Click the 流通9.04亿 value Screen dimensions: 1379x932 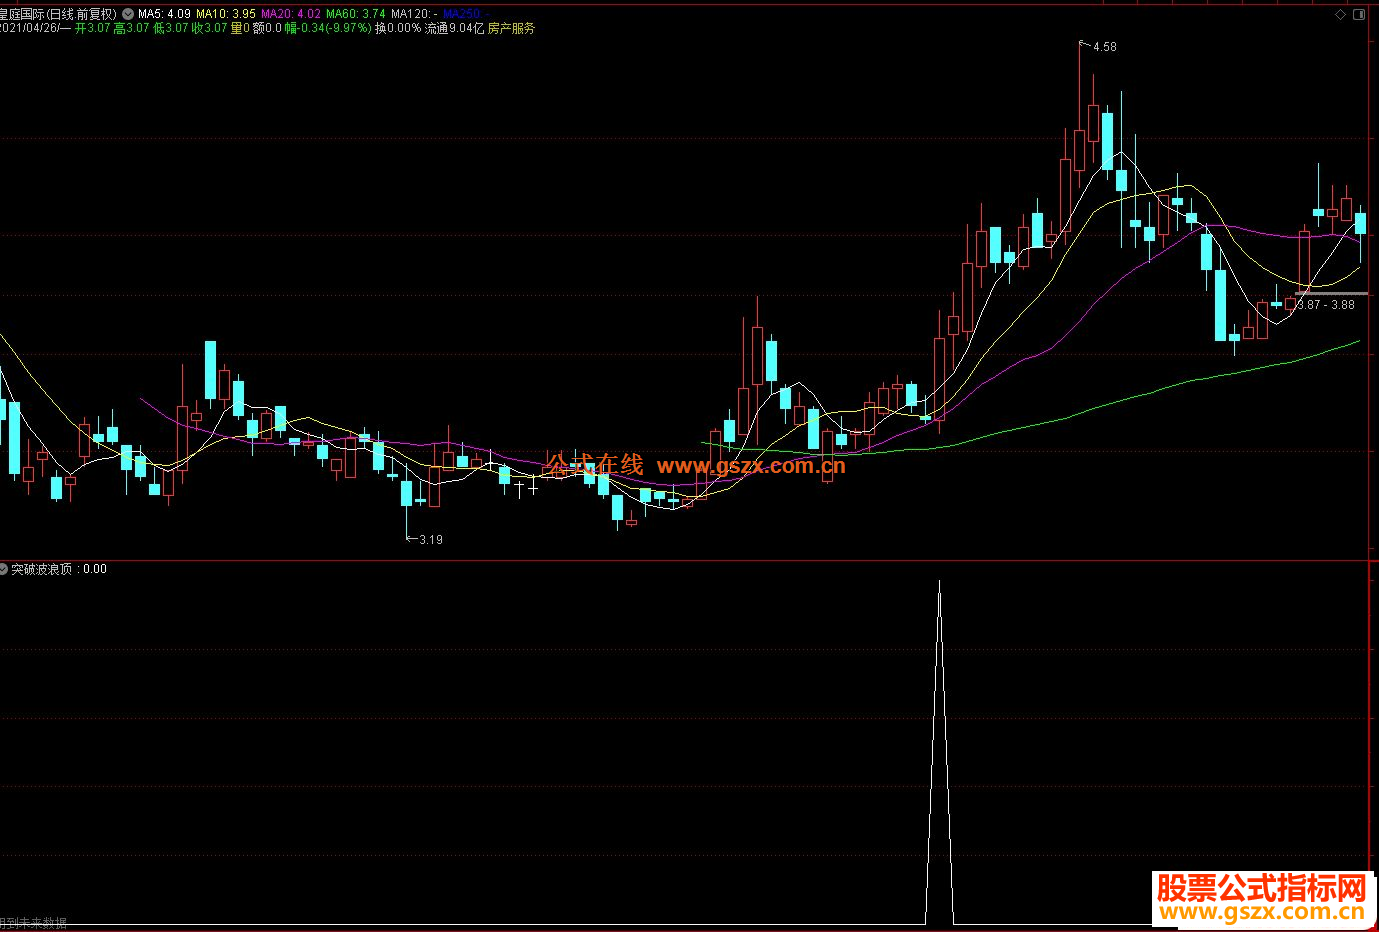(x=454, y=29)
